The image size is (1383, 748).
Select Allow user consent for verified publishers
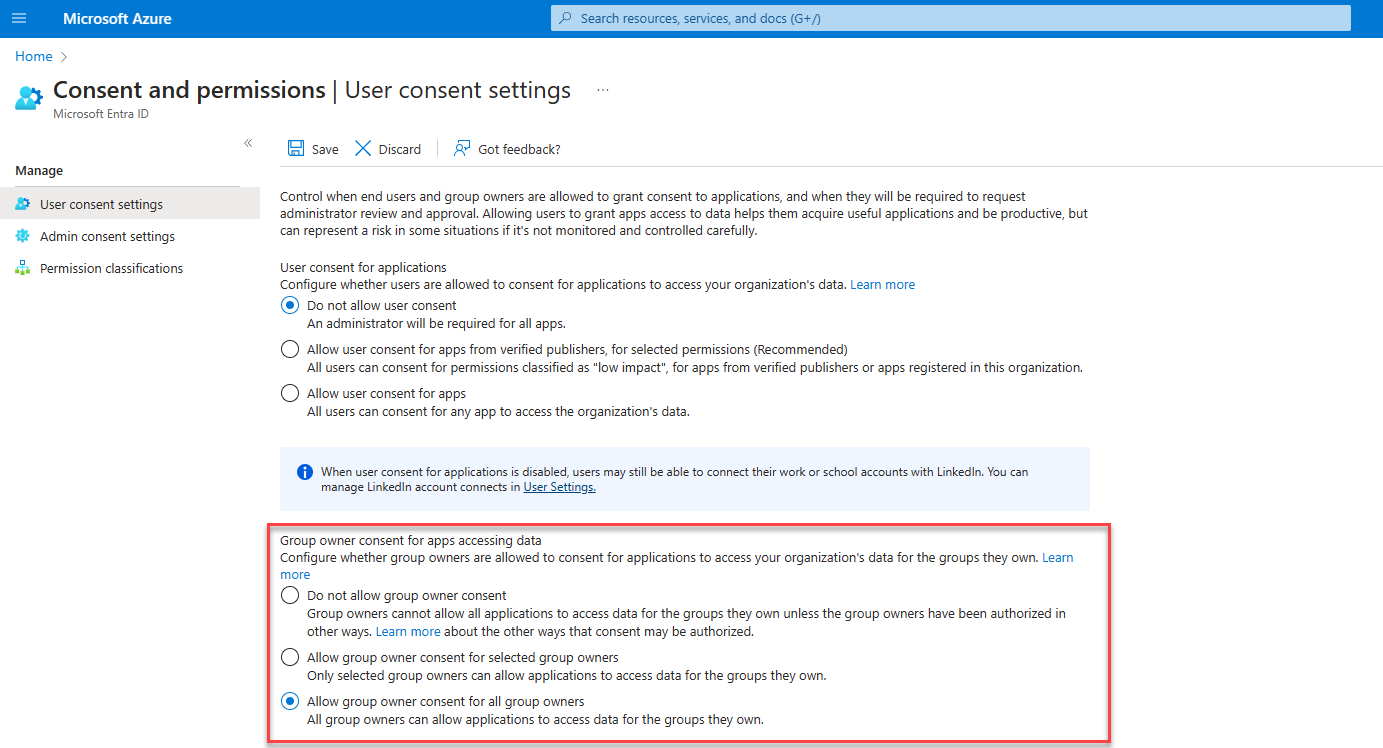tap(290, 349)
